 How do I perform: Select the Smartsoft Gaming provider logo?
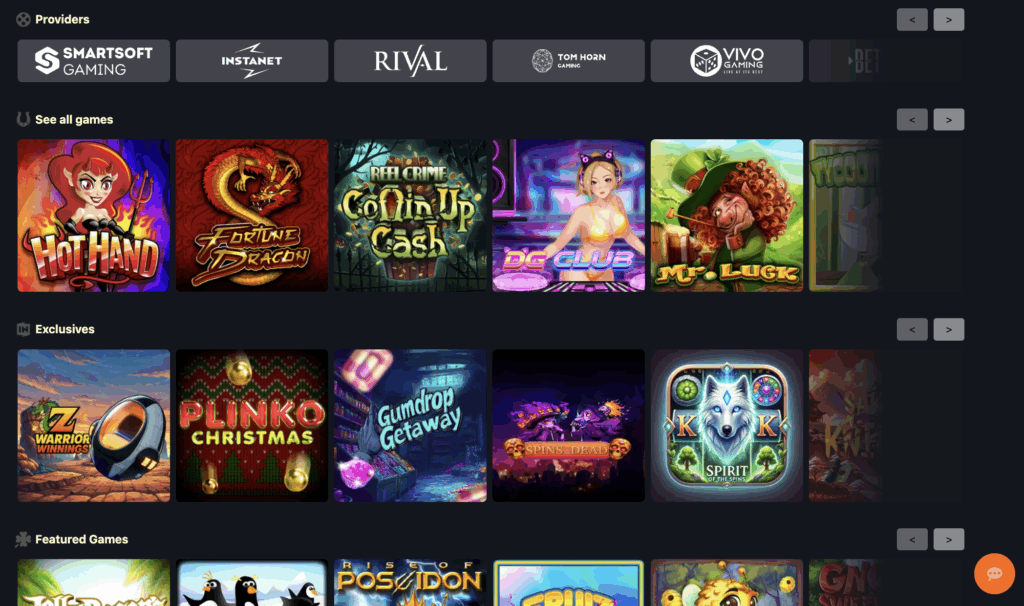tap(93, 61)
